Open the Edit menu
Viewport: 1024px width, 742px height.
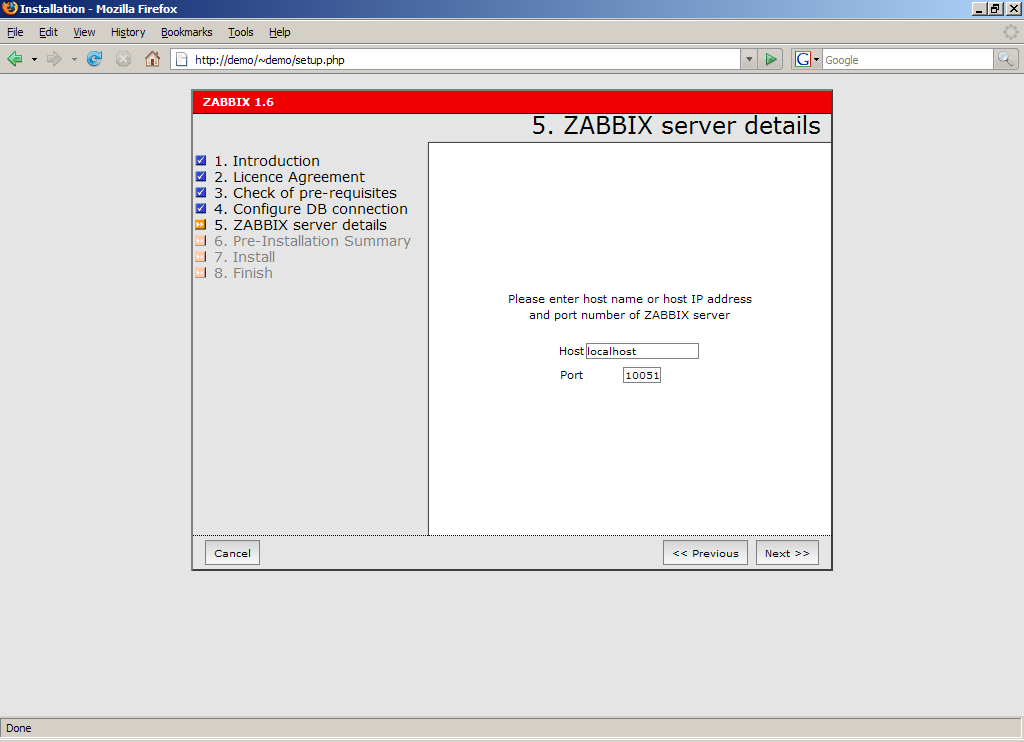pos(48,32)
